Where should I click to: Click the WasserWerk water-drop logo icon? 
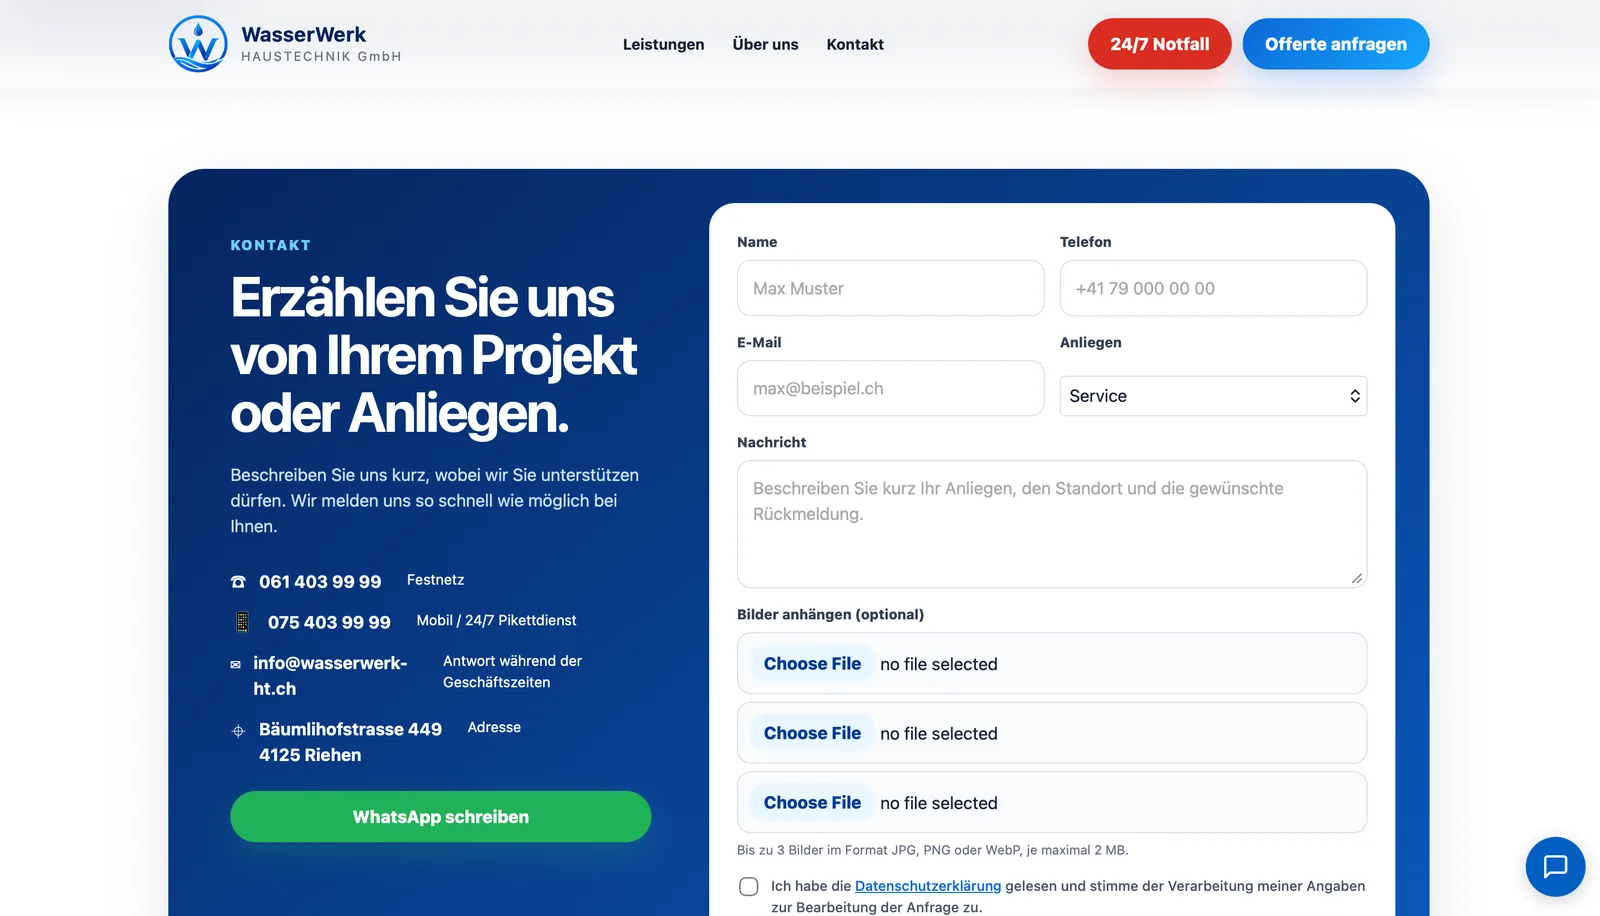pos(198,44)
